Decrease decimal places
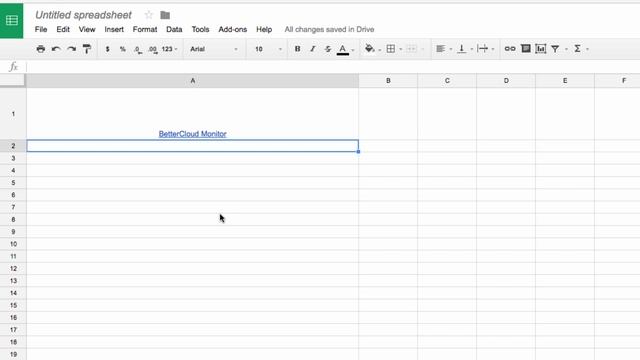This screenshot has height=360, width=640. (138, 49)
